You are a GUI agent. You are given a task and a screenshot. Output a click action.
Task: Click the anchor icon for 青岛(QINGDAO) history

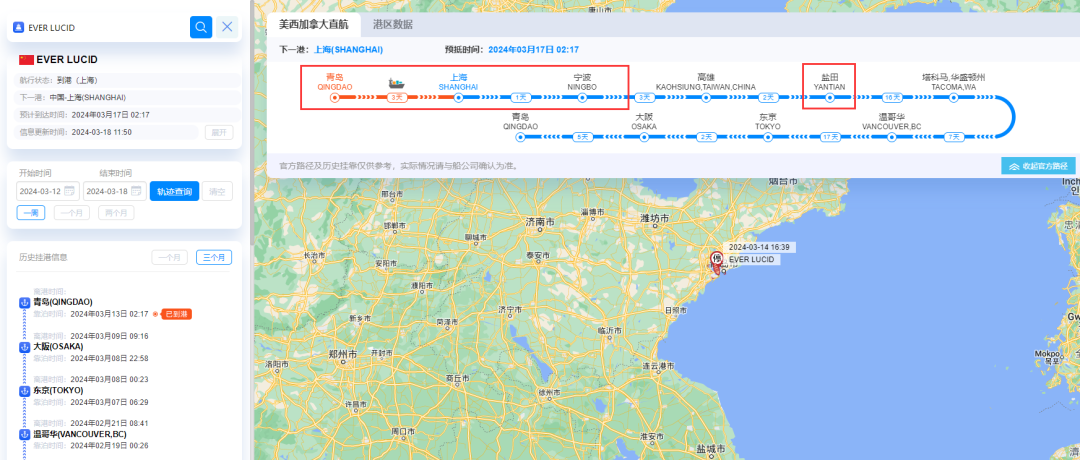click(25, 302)
